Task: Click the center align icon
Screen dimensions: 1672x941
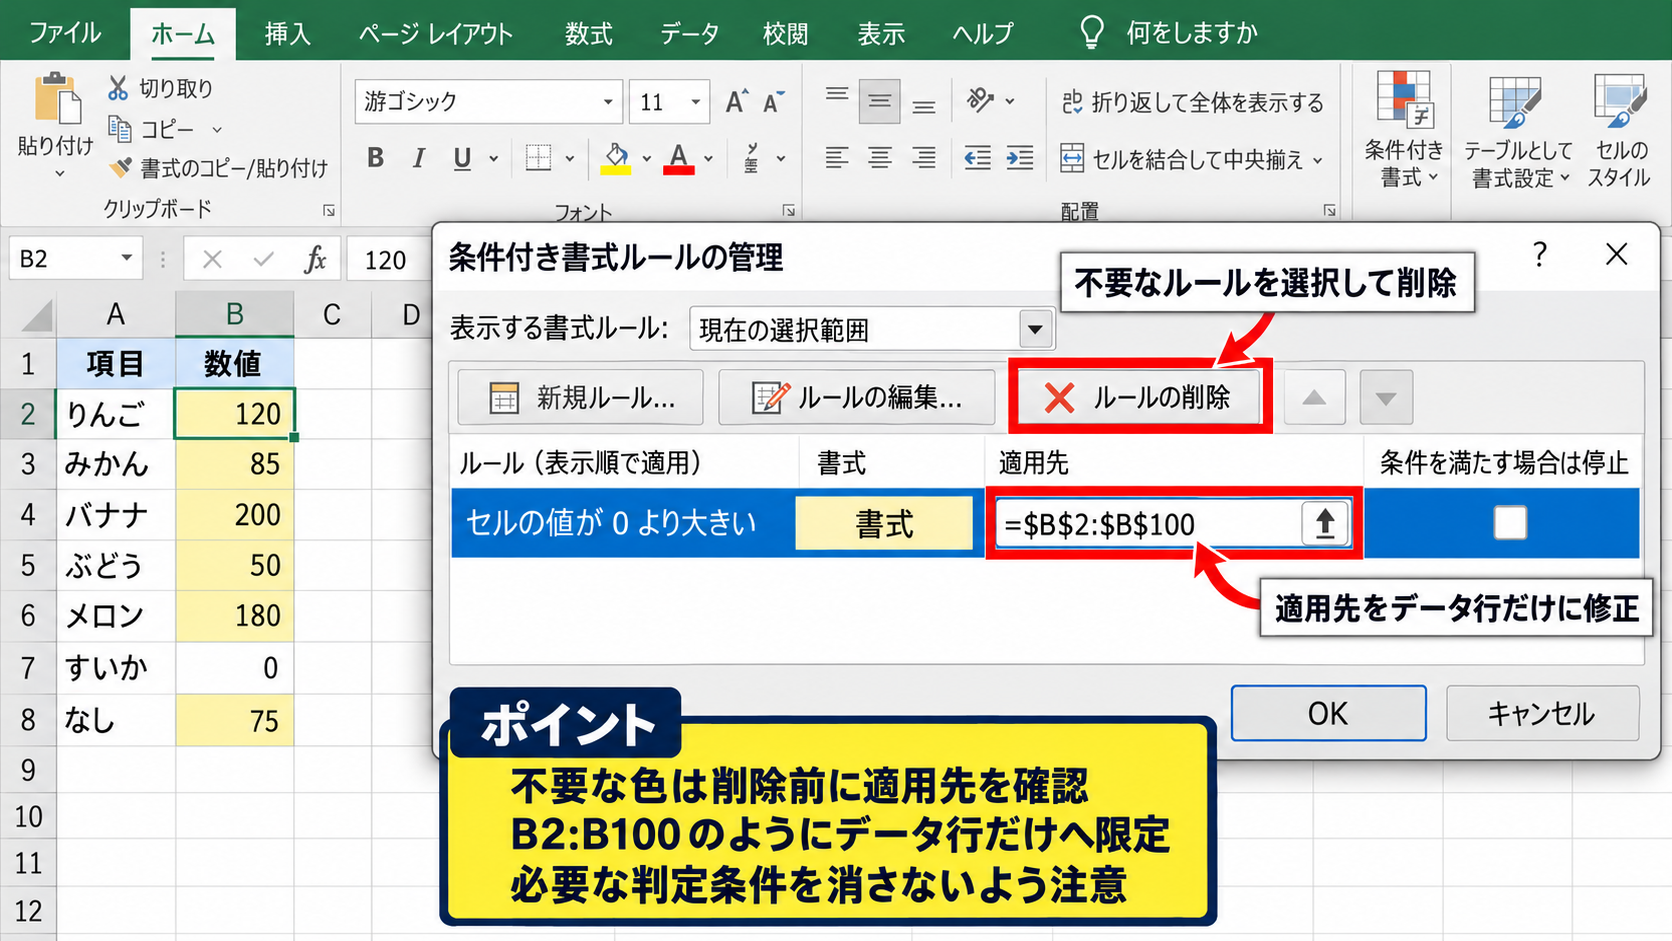Action: click(880, 158)
